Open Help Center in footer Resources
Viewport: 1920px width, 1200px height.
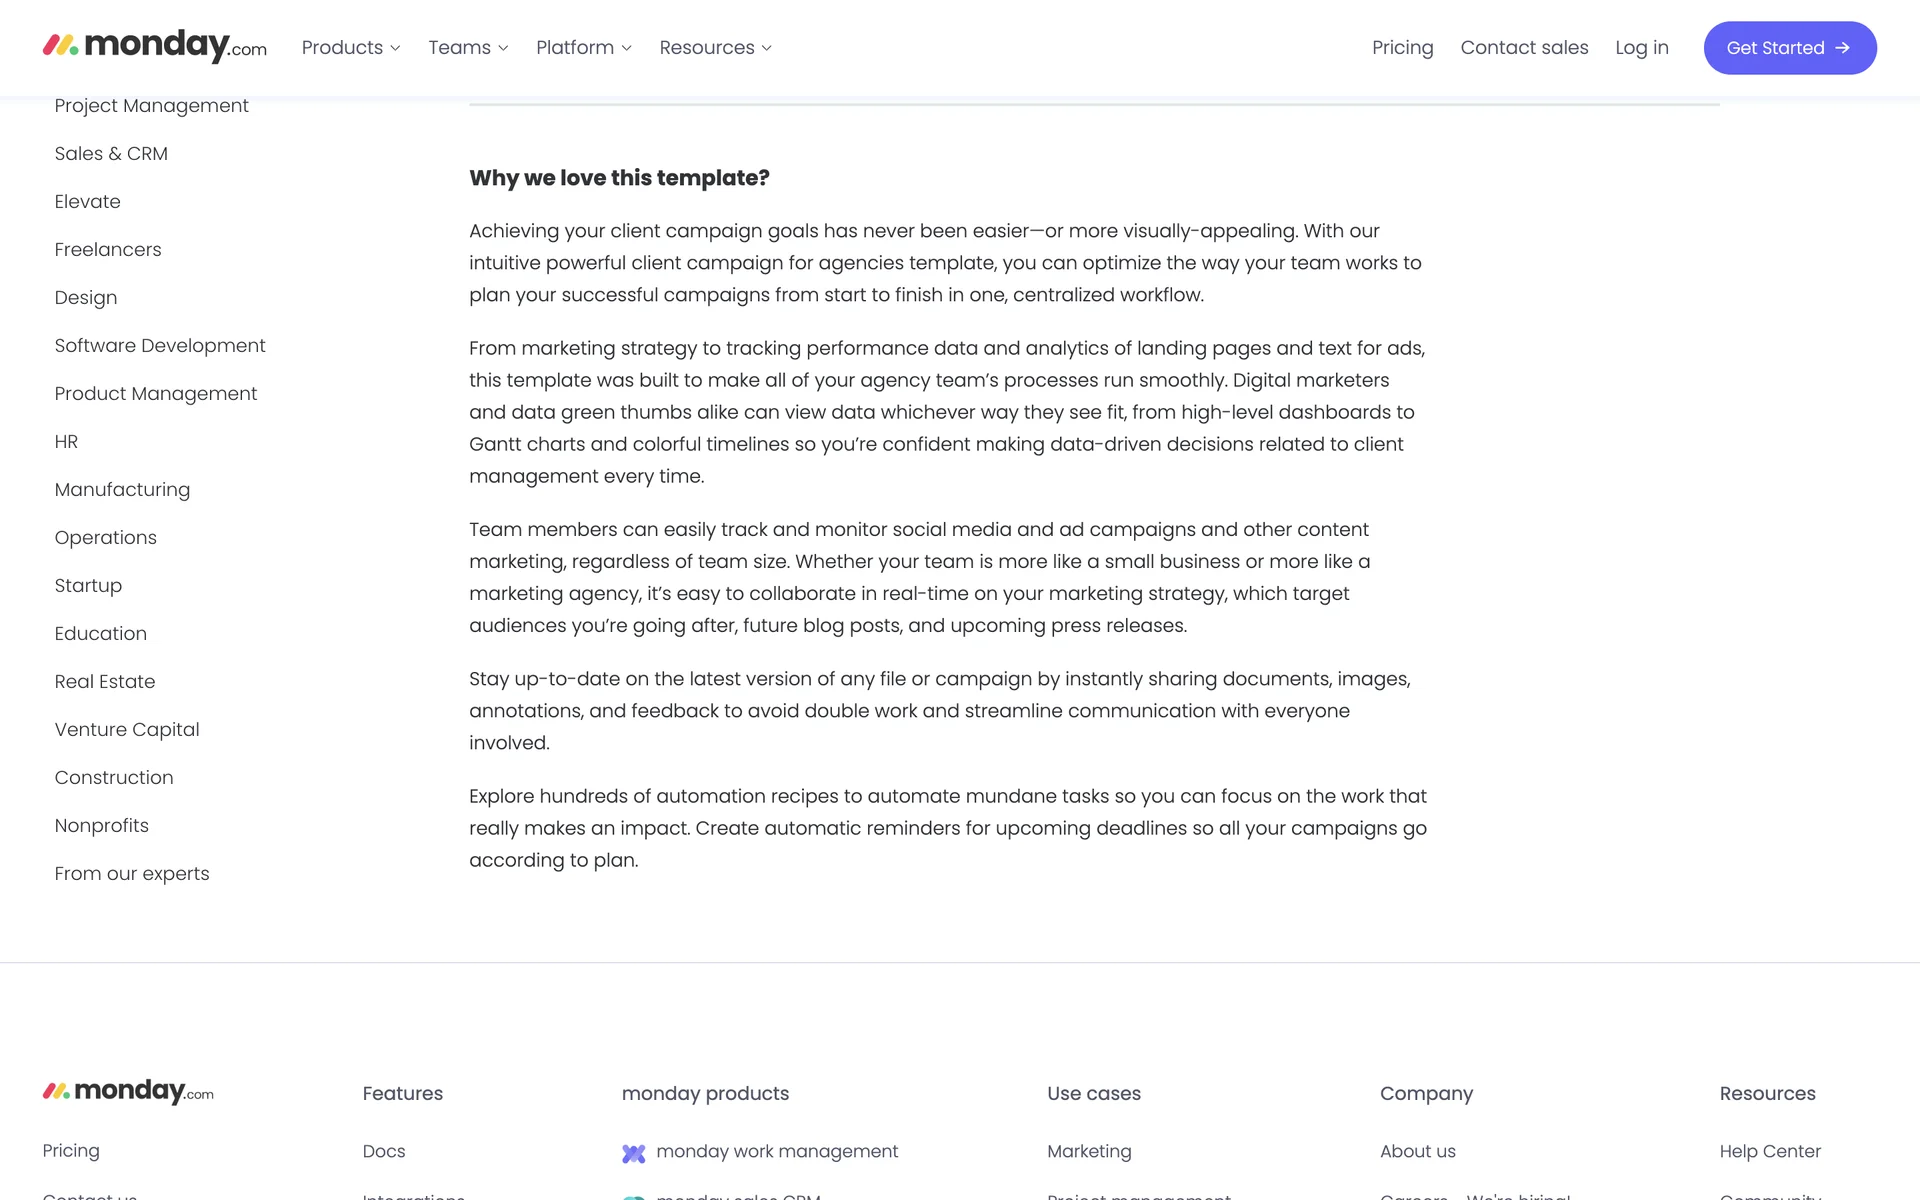1770,1152
